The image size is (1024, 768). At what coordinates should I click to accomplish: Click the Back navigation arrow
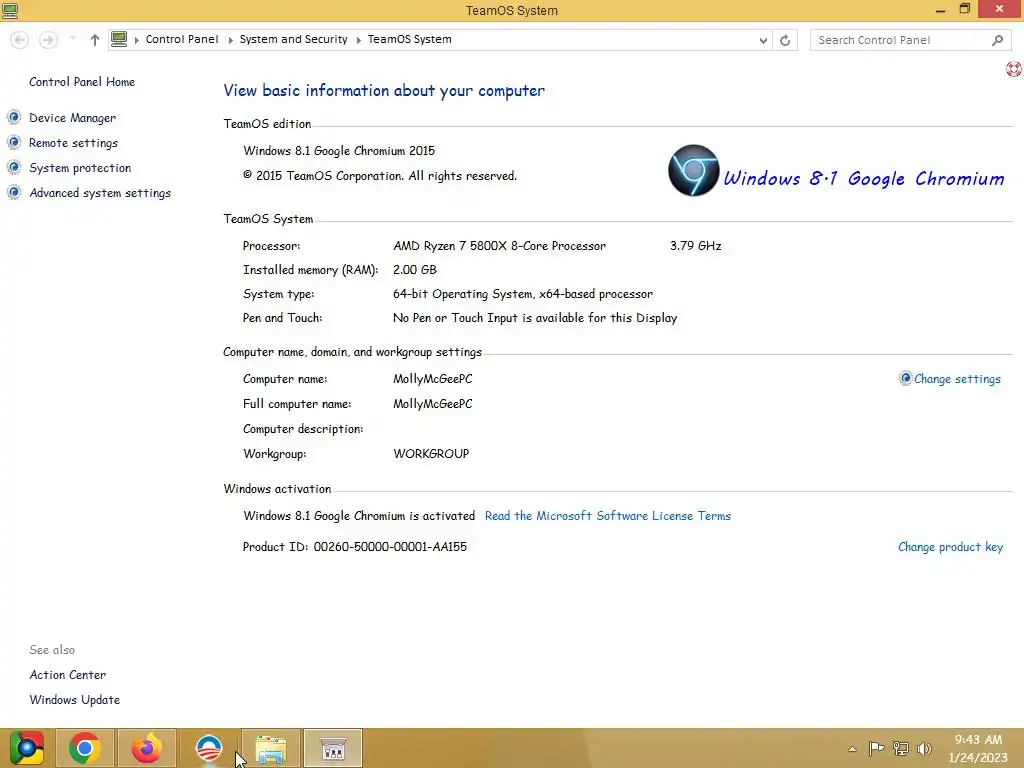[20, 40]
